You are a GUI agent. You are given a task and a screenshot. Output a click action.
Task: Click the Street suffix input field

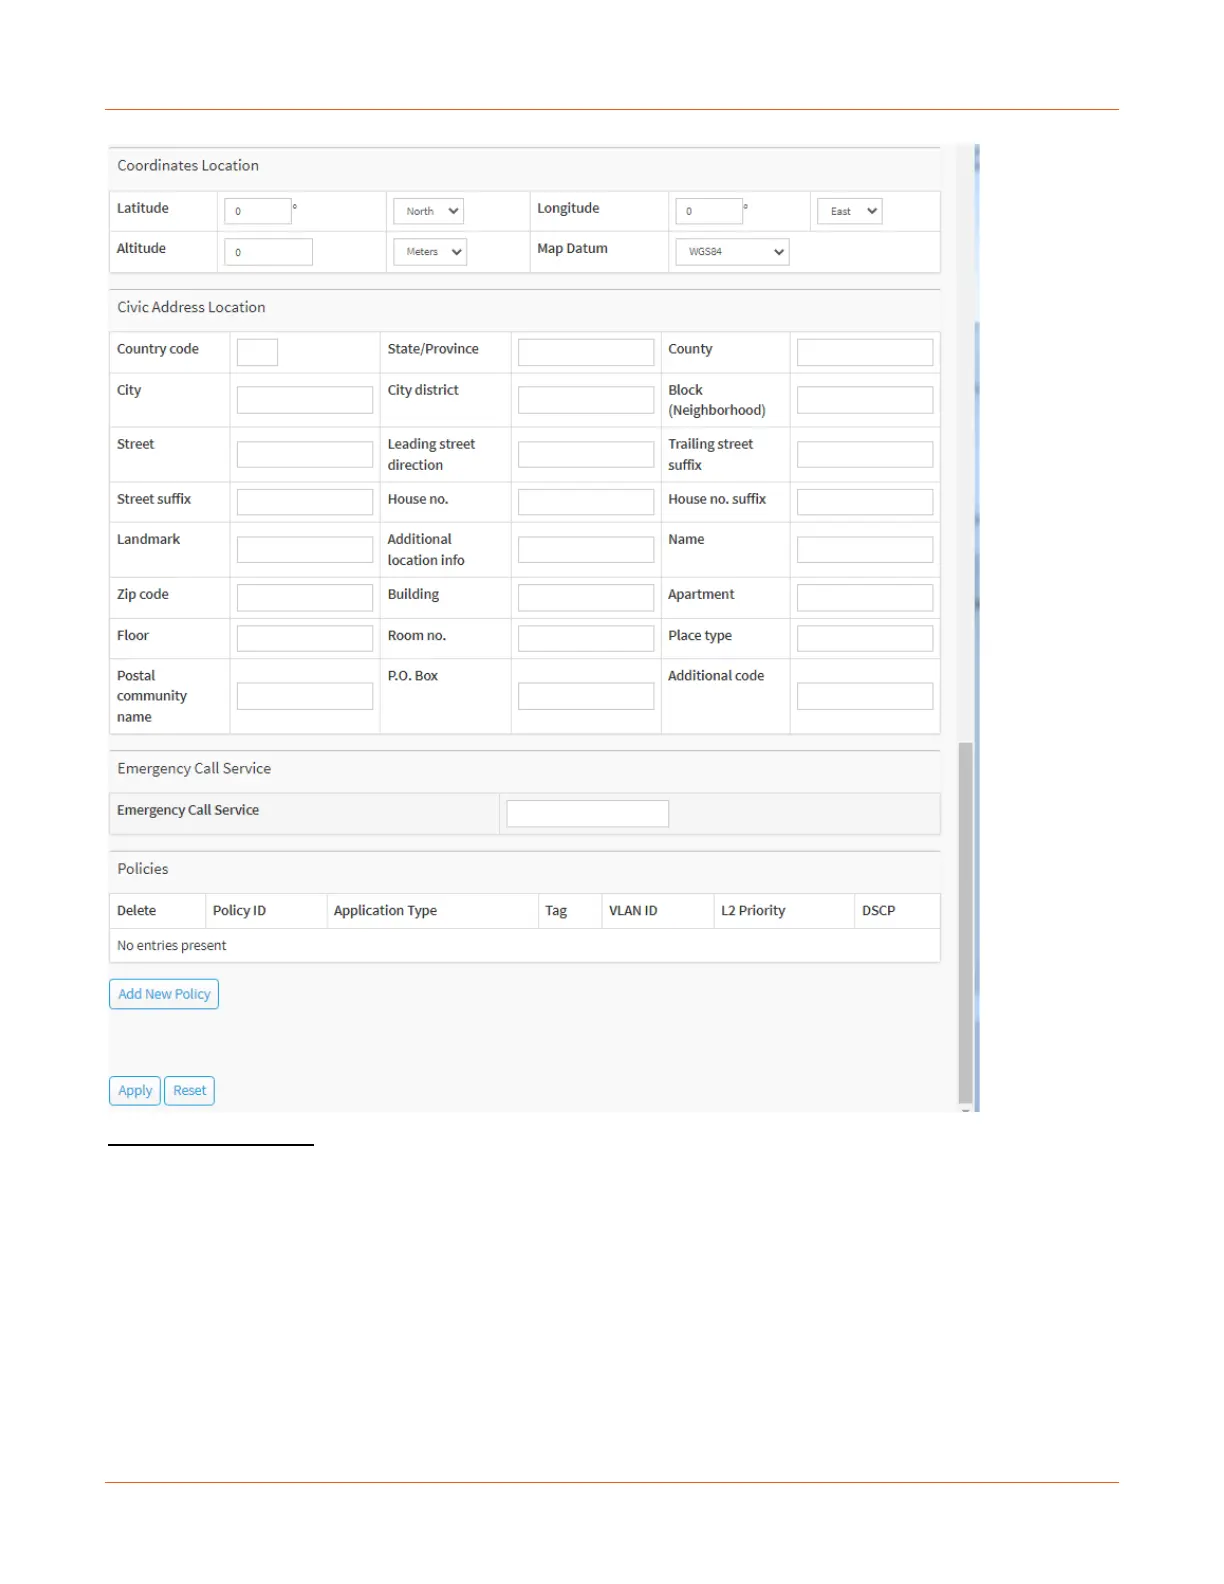(305, 502)
